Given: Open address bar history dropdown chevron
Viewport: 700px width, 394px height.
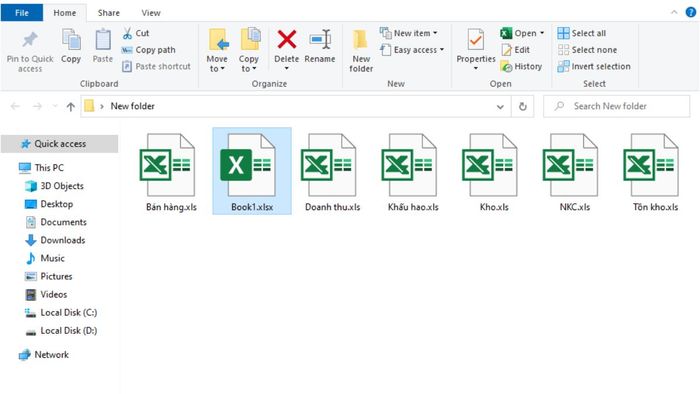Looking at the screenshot, I should click(x=500, y=107).
